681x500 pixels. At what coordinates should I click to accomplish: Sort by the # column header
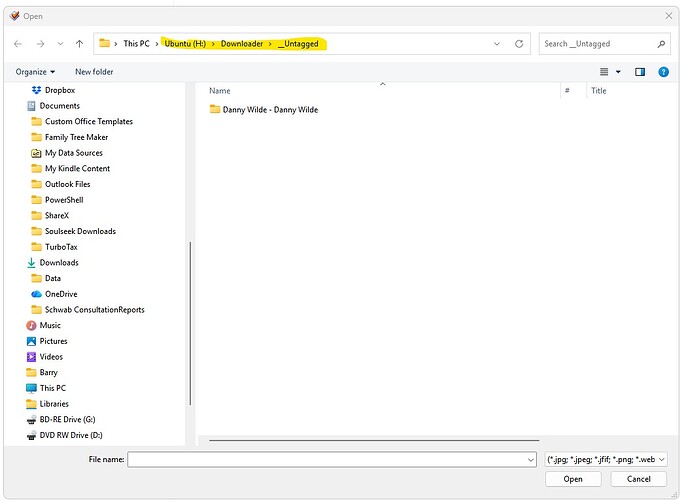pyautogui.click(x=567, y=91)
